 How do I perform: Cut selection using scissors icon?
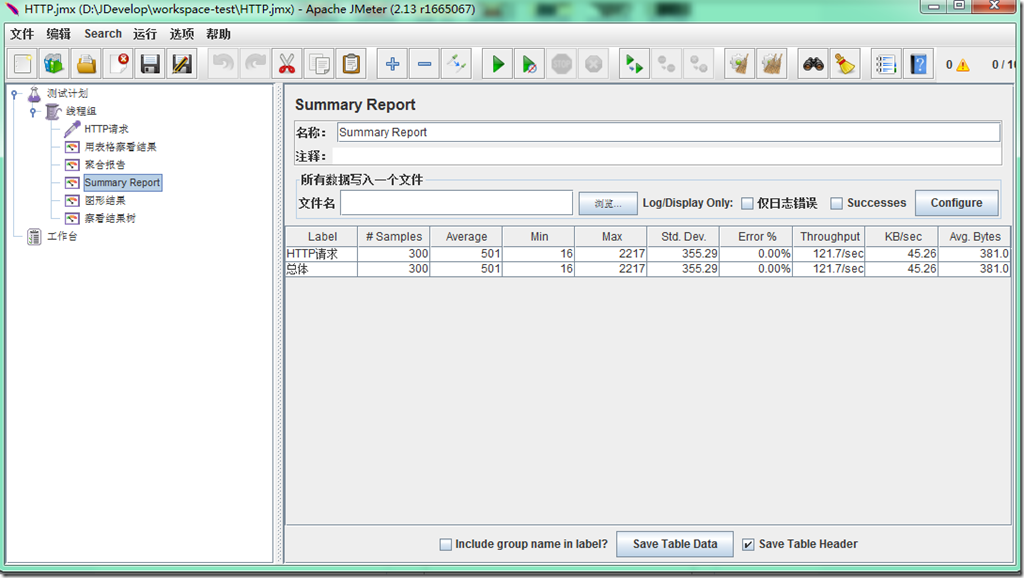287,64
